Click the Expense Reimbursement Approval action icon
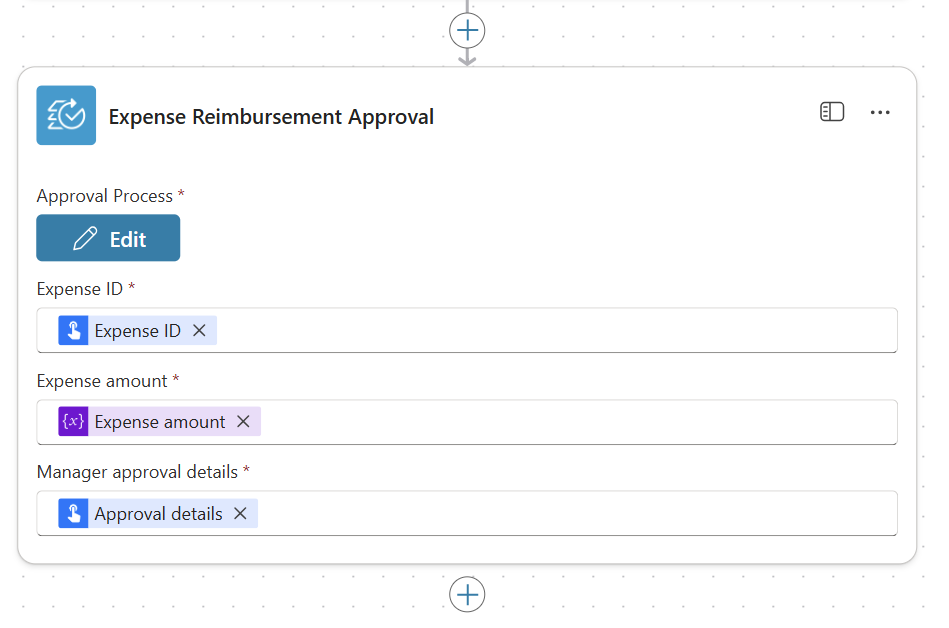This screenshot has height=628, width=949. pos(66,115)
